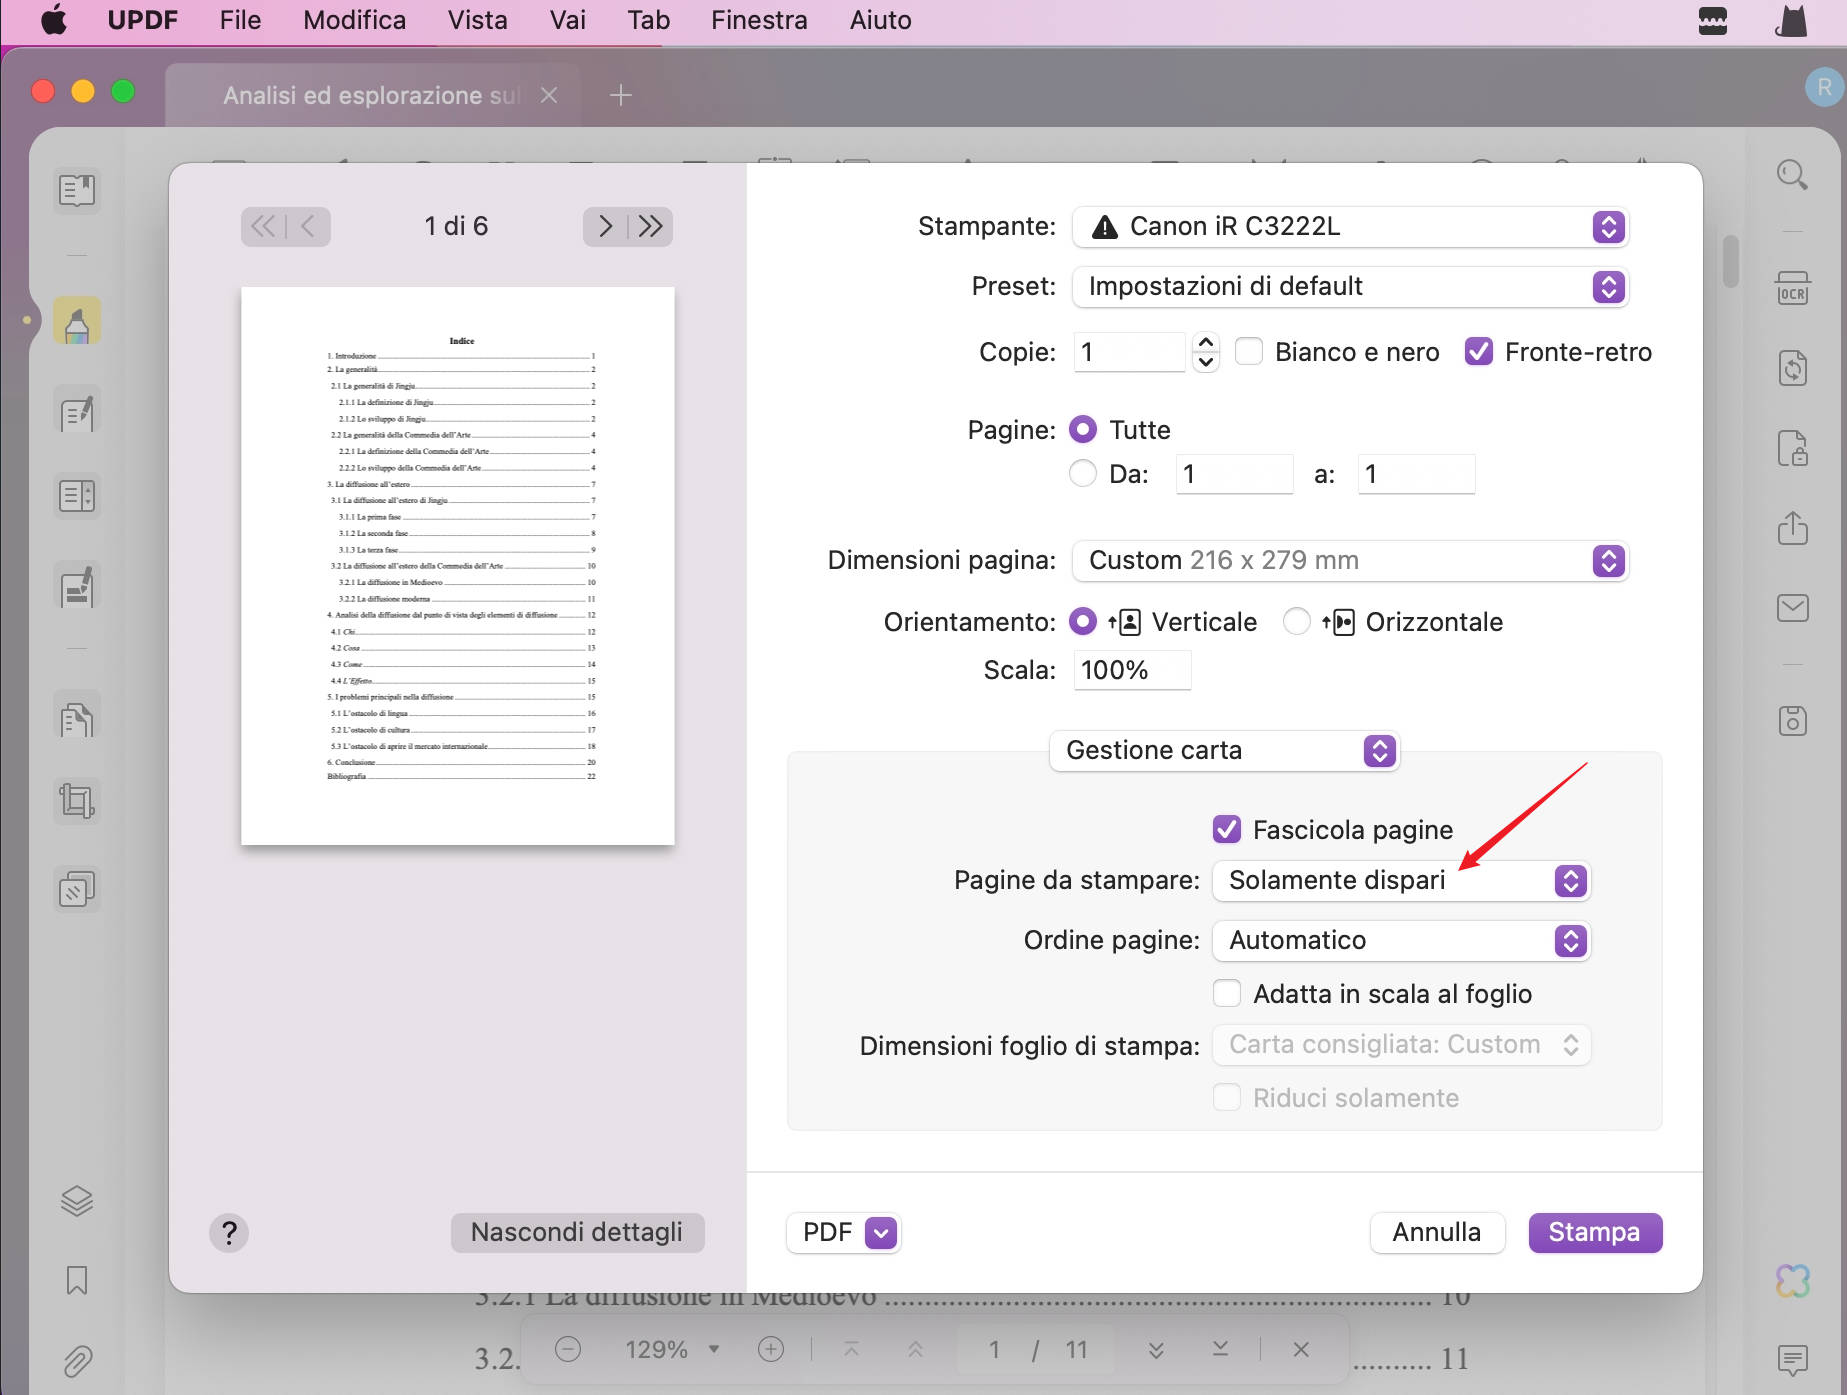
Task: Jump to last preview page
Action: tap(651, 227)
